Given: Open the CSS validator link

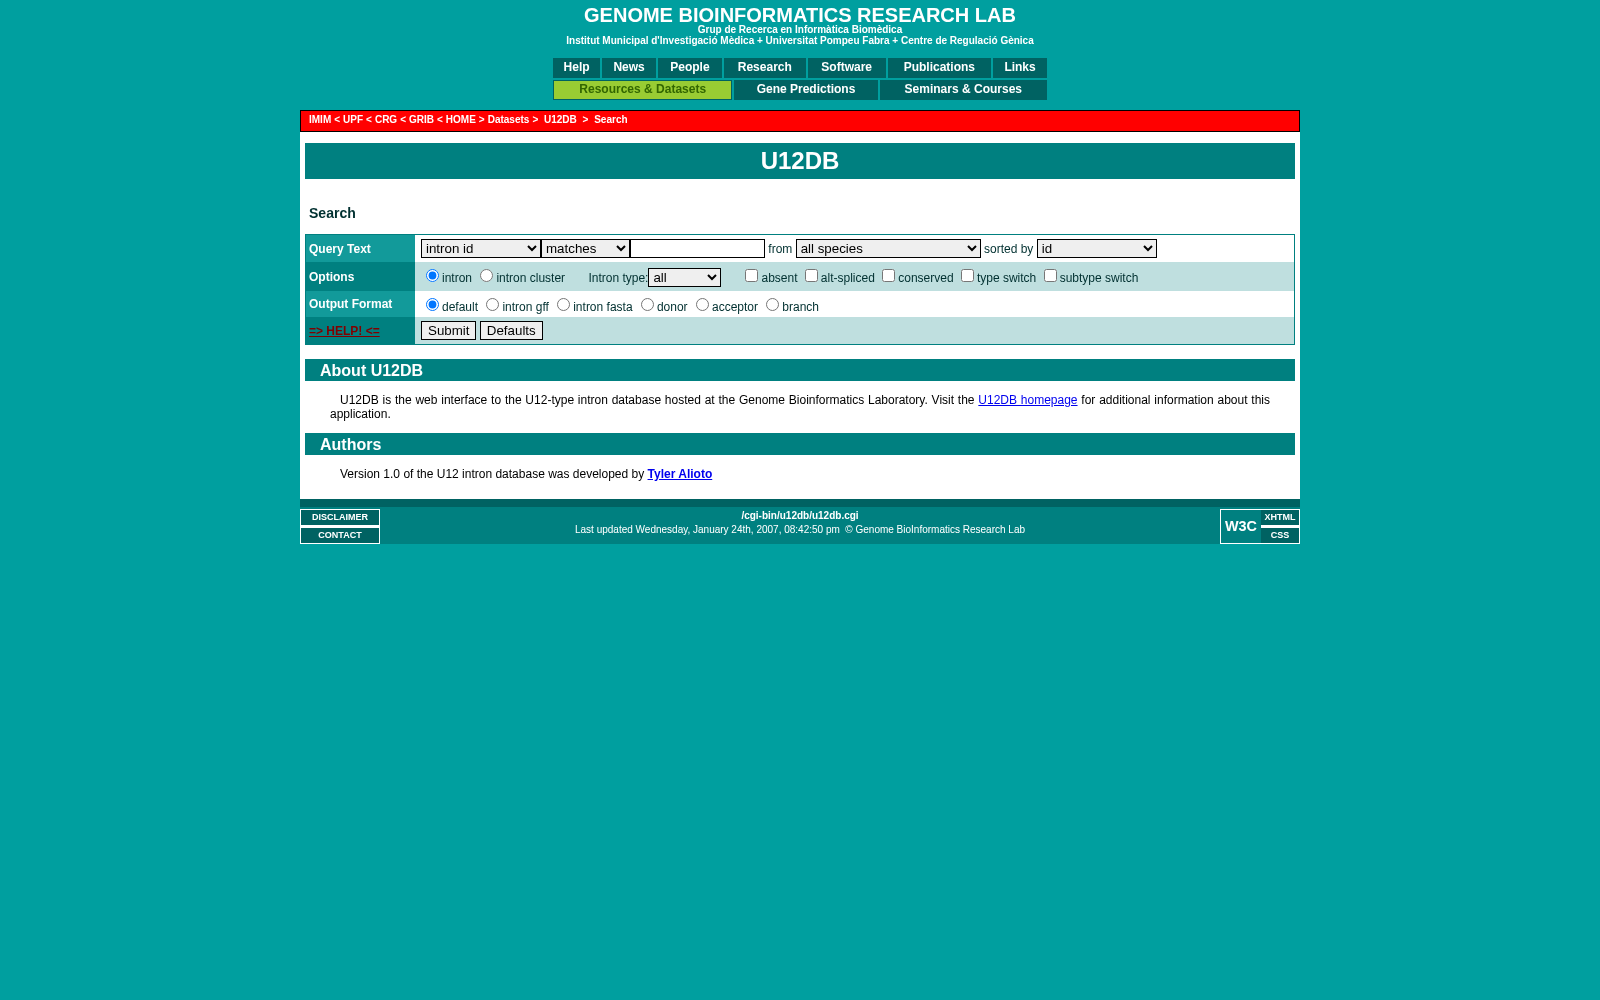Looking at the screenshot, I should coord(1280,536).
